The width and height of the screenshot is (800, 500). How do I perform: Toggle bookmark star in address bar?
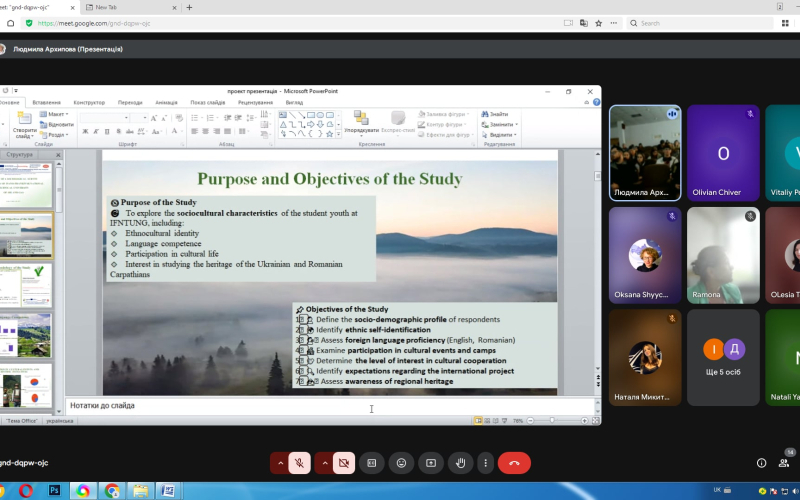pyautogui.click(x=598, y=23)
